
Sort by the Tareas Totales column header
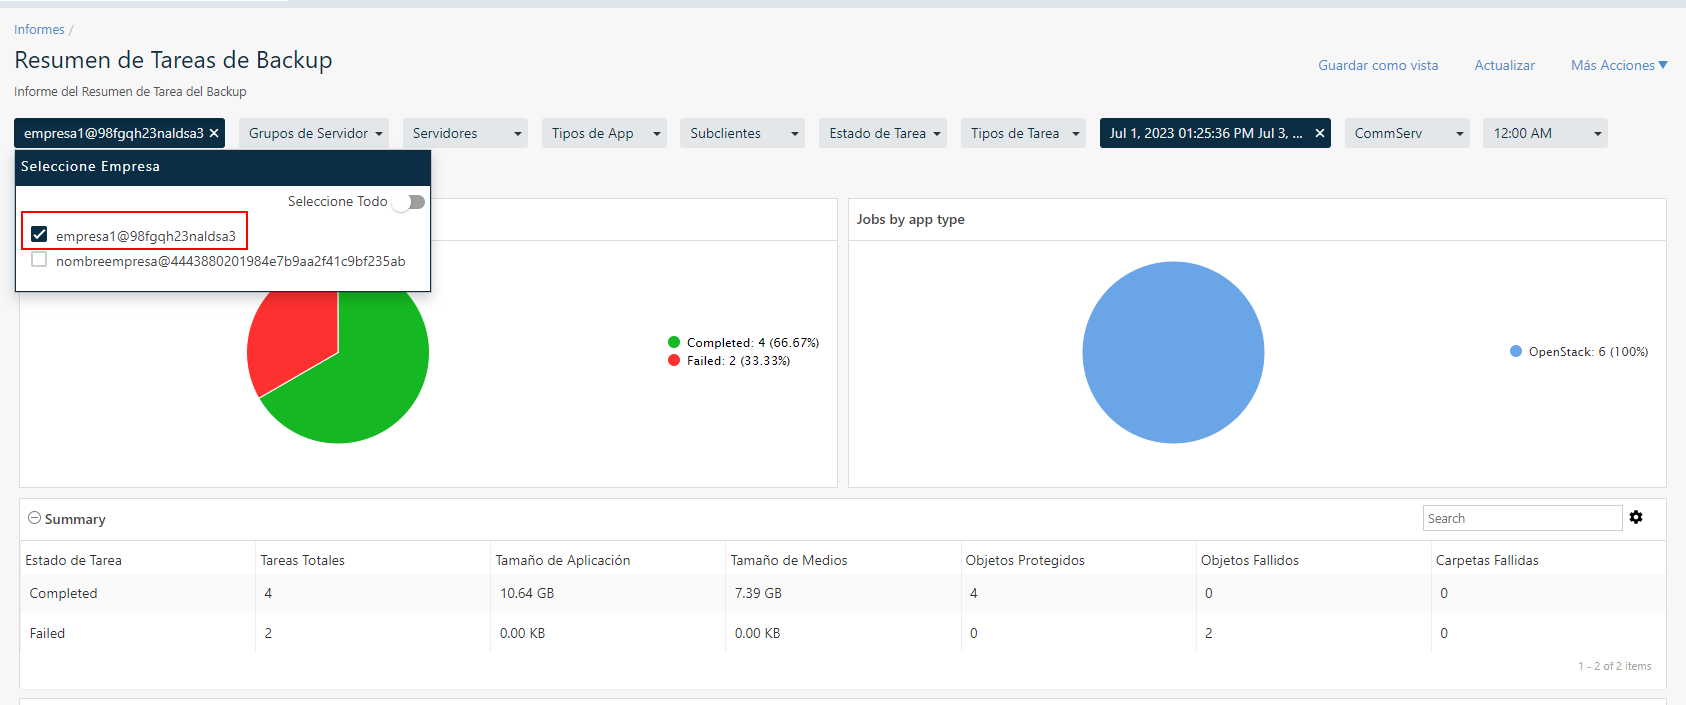302,560
